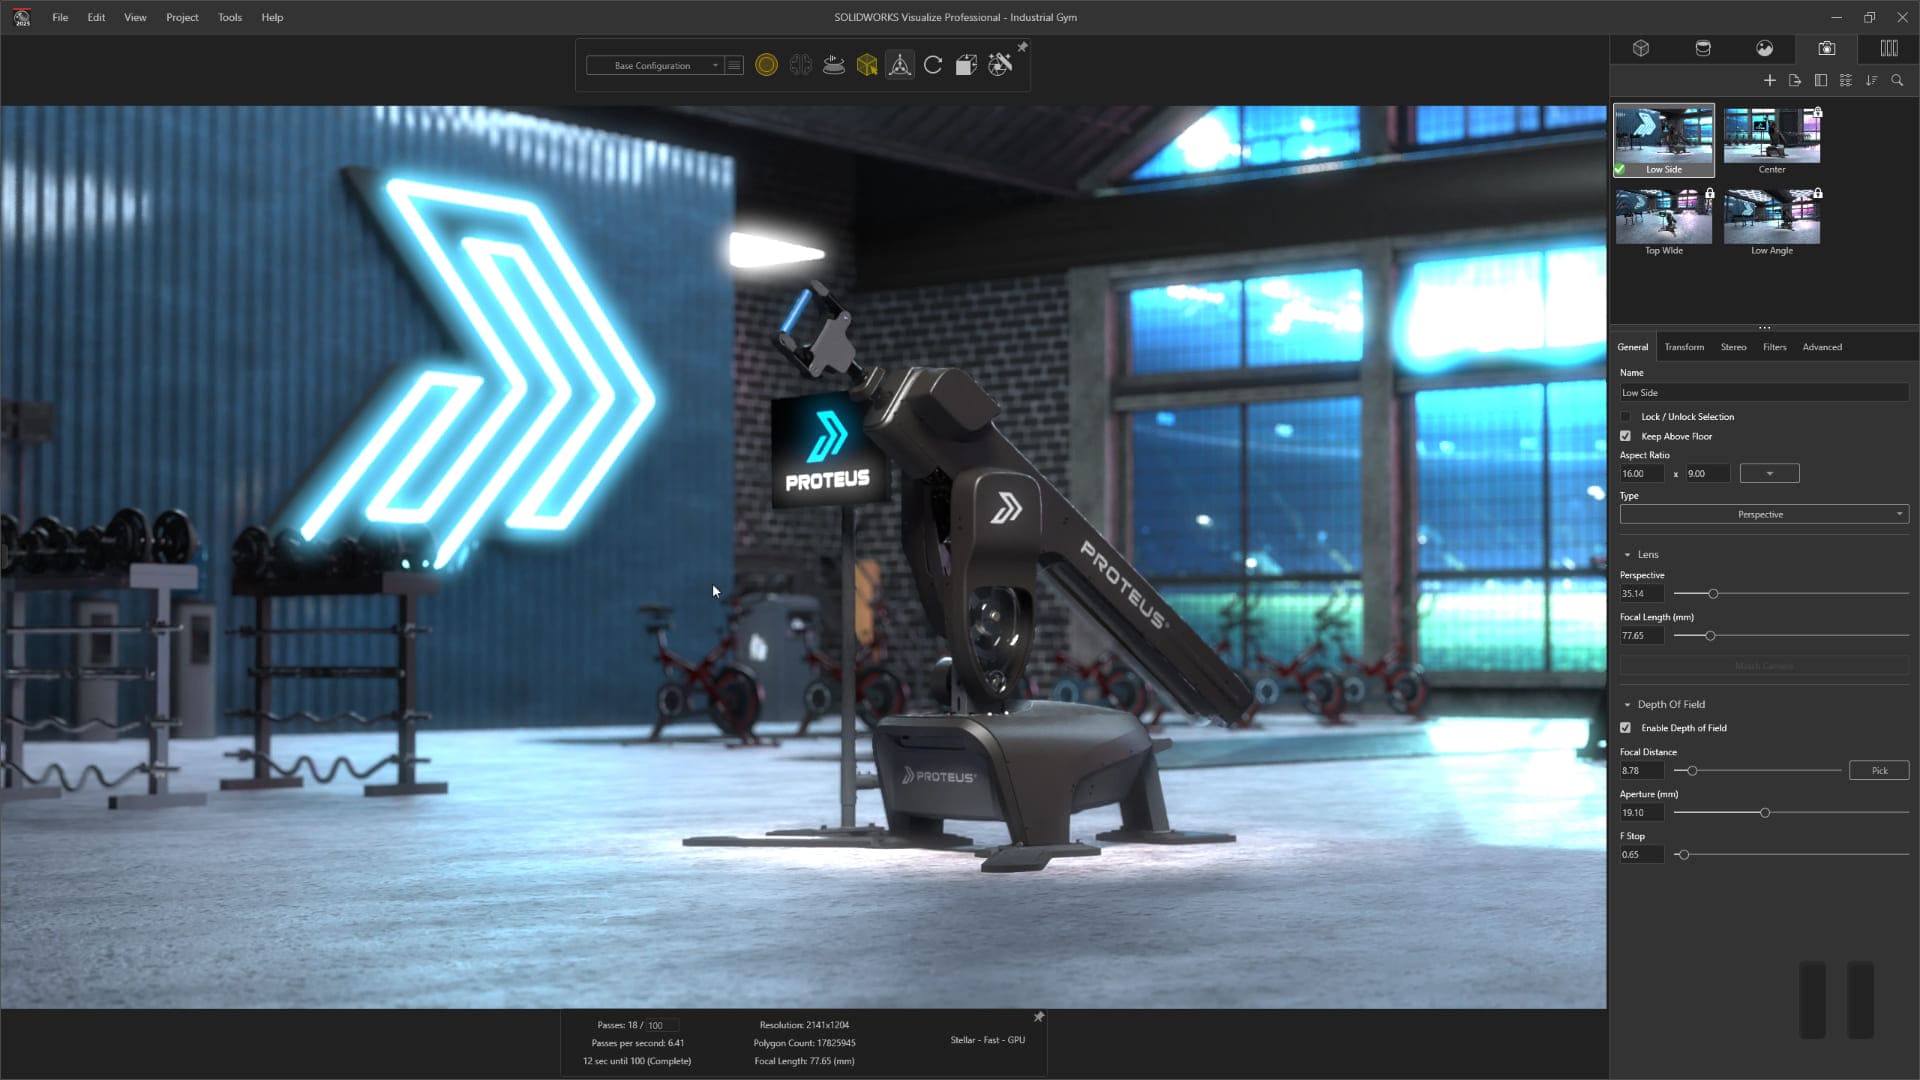Image resolution: width=1920 pixels, height=1080 pixels.
Task: Open the Appearances paint bucket tab
Action: click(x=1703, y=48)
